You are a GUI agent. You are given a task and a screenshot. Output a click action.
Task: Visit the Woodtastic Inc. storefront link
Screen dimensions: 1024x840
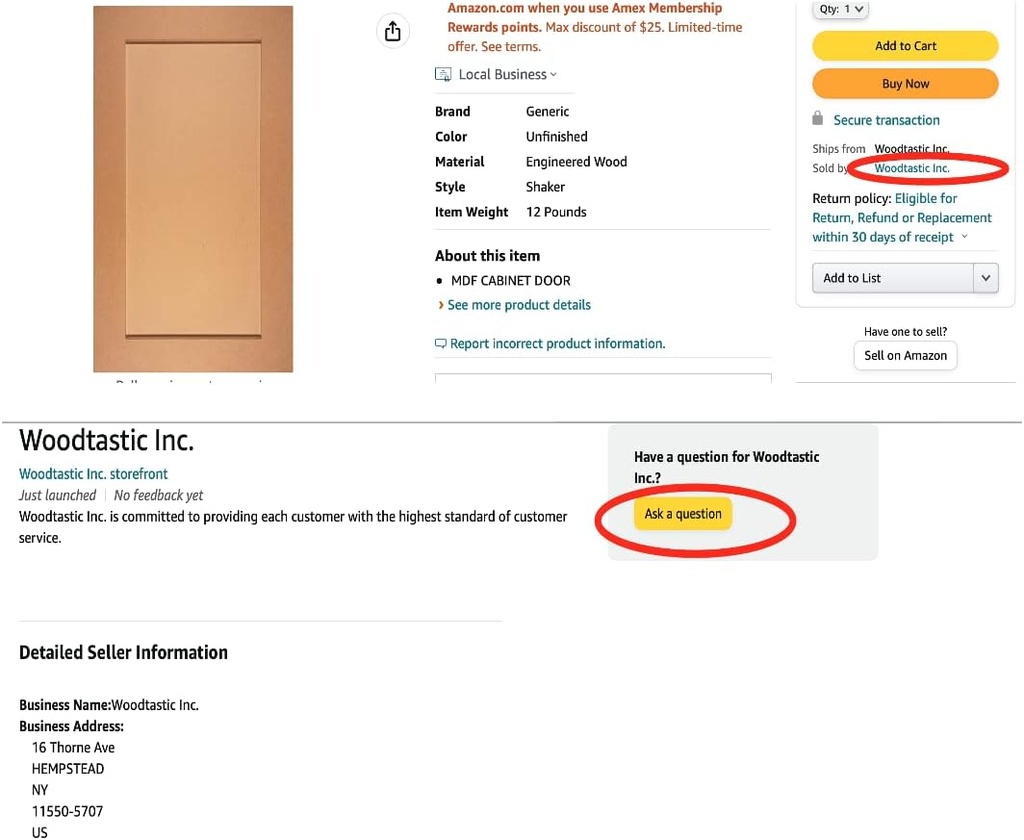click(93, 474)
